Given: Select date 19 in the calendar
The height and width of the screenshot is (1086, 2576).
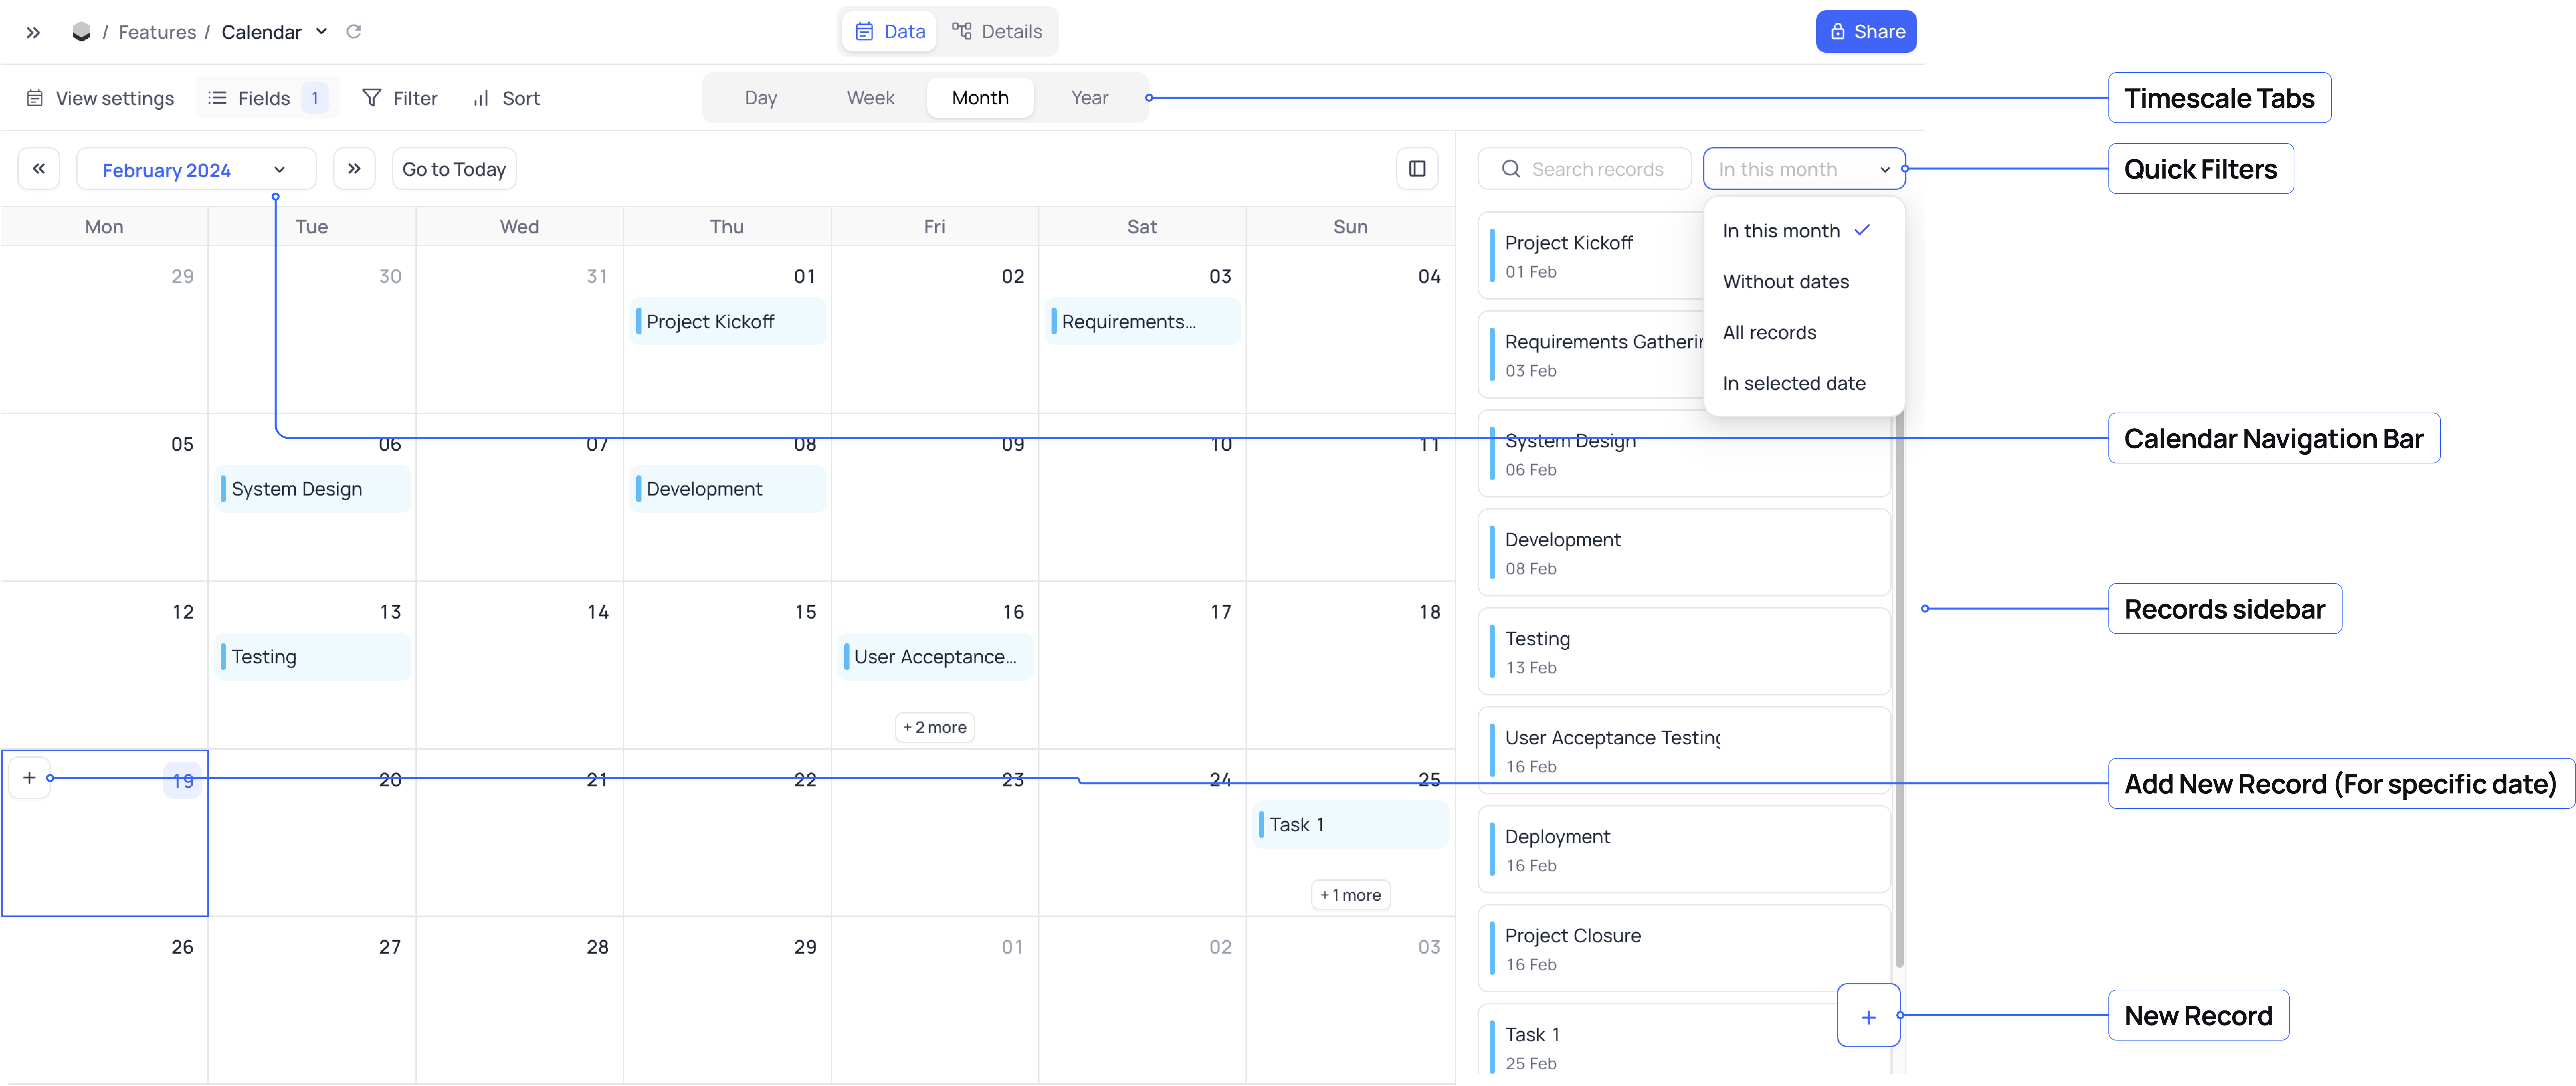Looking at the screenshot, I should 183,781.
